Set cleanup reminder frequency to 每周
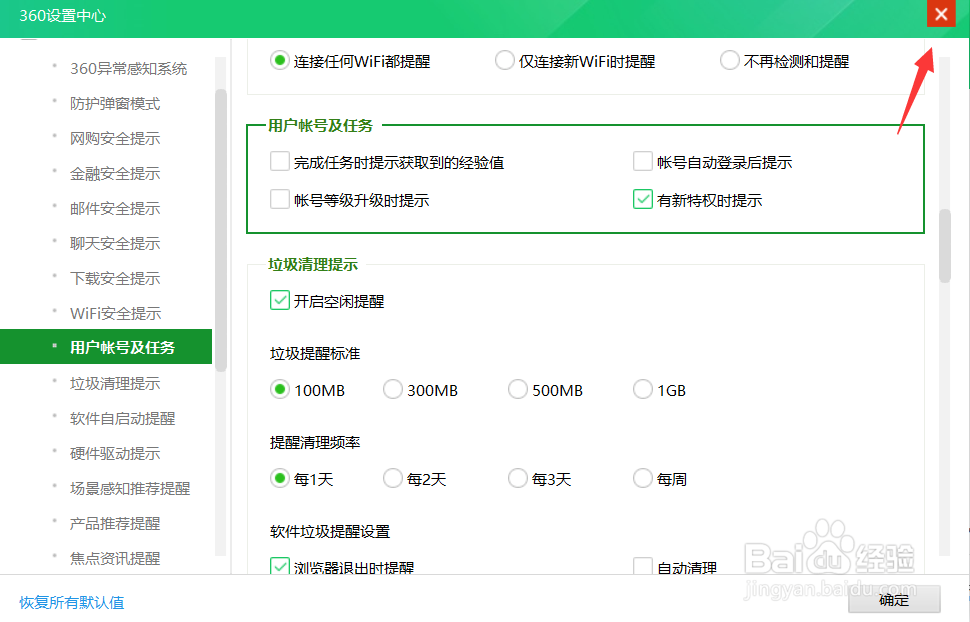This screenshot has height=622, width=970. [x=643, y=478]
